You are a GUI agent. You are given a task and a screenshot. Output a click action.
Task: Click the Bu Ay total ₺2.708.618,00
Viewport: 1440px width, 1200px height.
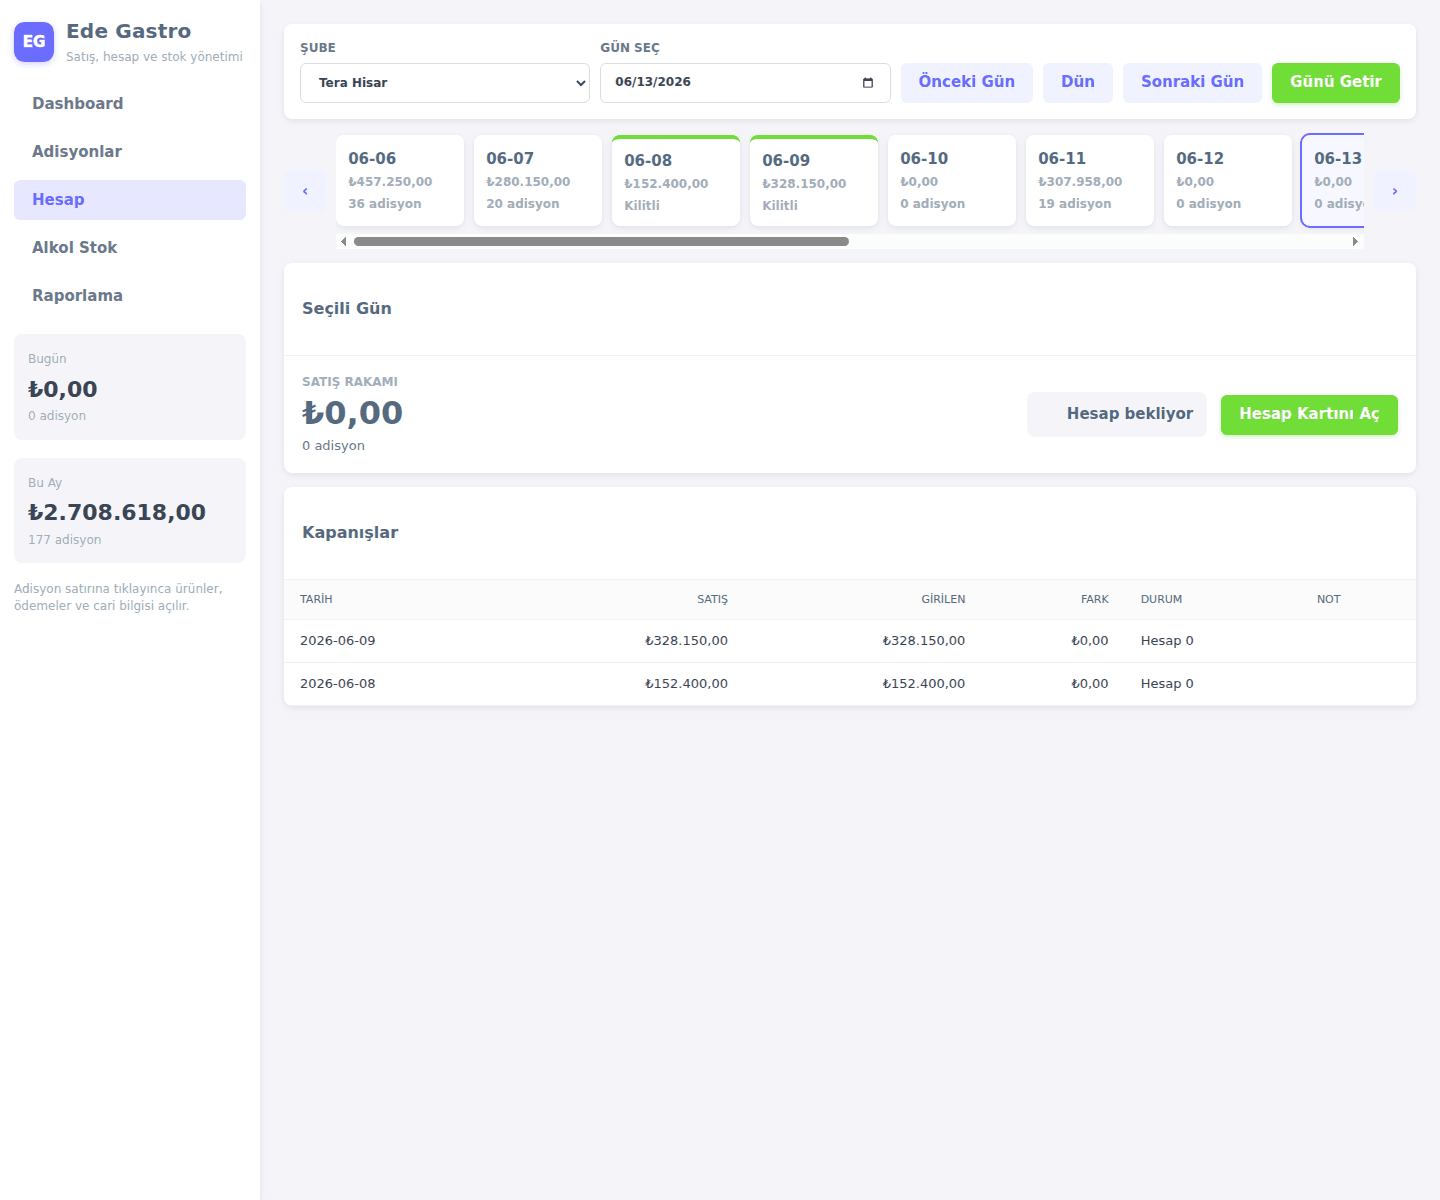(x=117, y=512)
